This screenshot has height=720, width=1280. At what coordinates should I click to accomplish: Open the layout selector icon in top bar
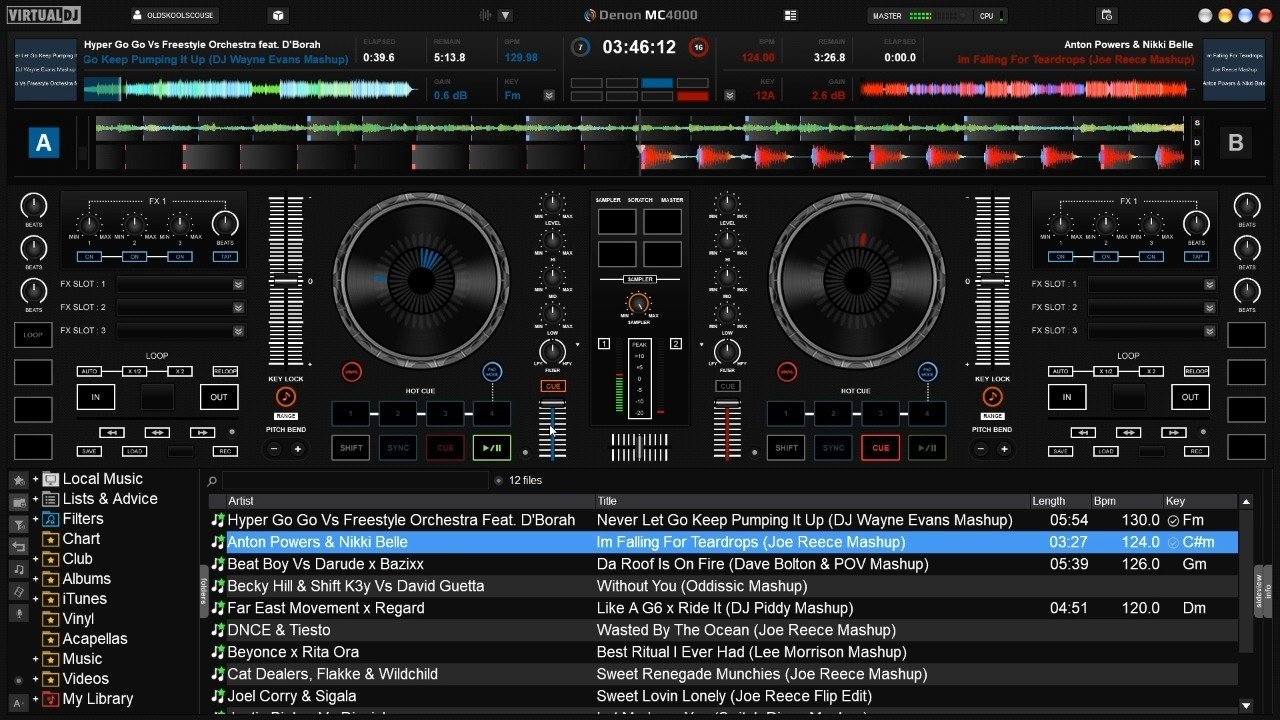point(791,15)
